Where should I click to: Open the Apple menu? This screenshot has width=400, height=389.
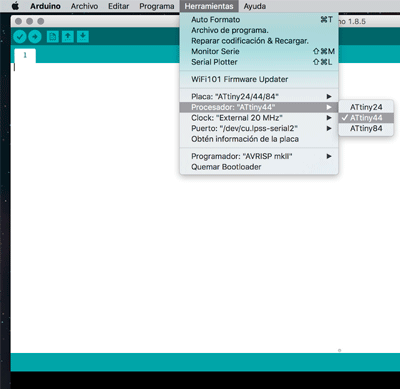point(15,6)
